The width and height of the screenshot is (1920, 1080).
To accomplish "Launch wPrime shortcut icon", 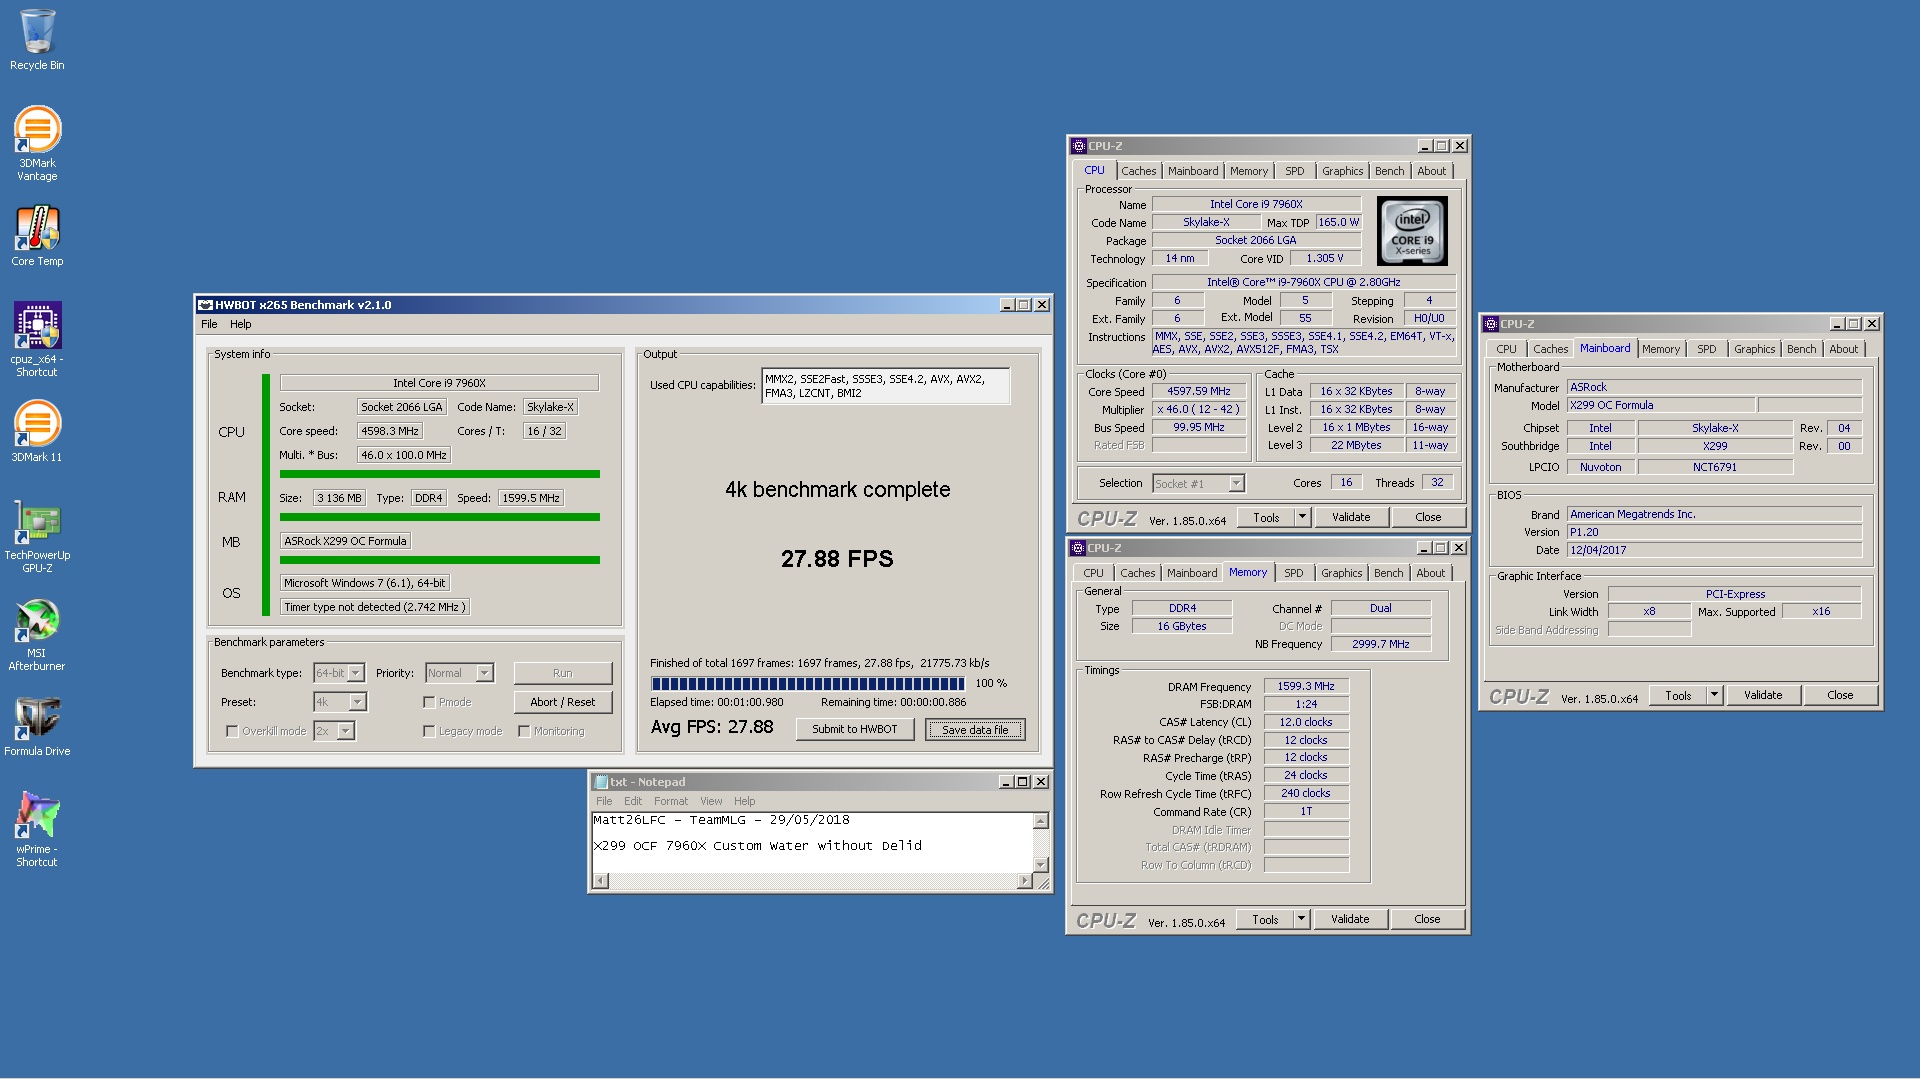I will coord(37,829).
